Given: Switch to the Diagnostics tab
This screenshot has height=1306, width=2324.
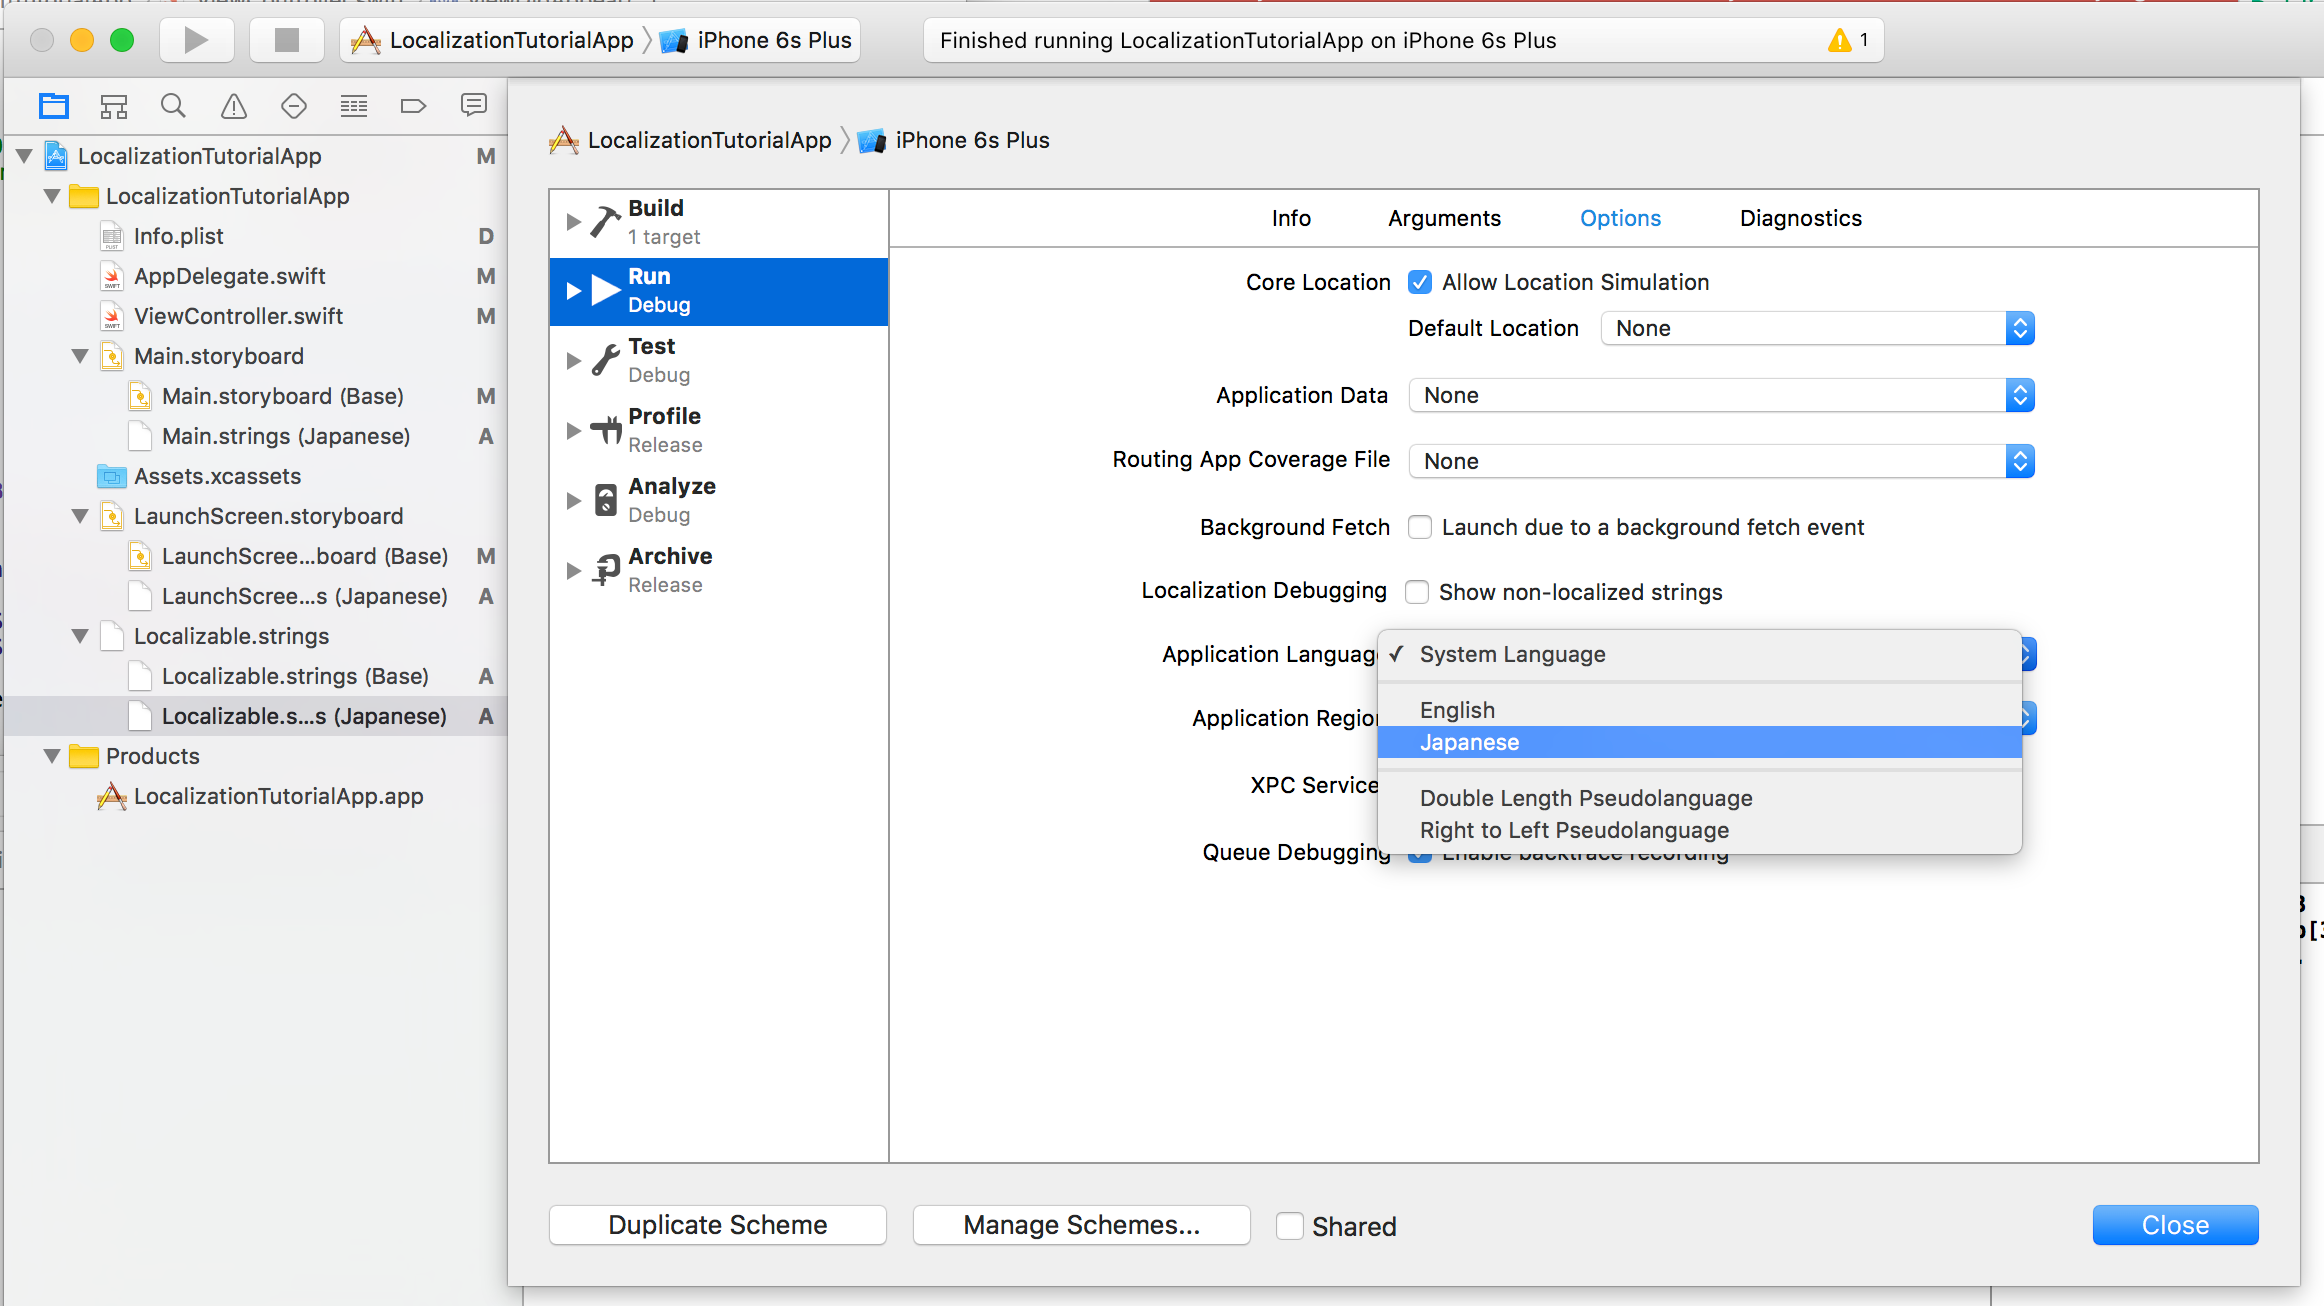Looking at the screenshot, I should pos(1799,218).
